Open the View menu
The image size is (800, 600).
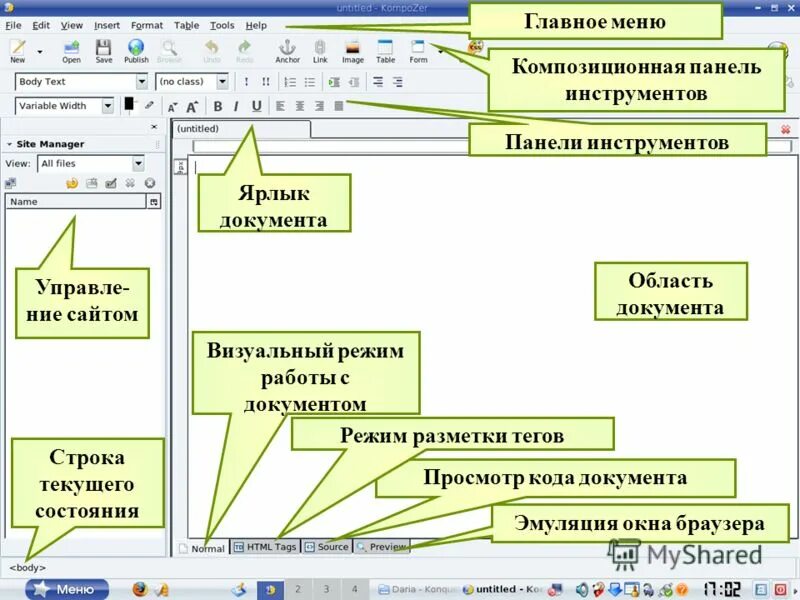click(71, 25)
